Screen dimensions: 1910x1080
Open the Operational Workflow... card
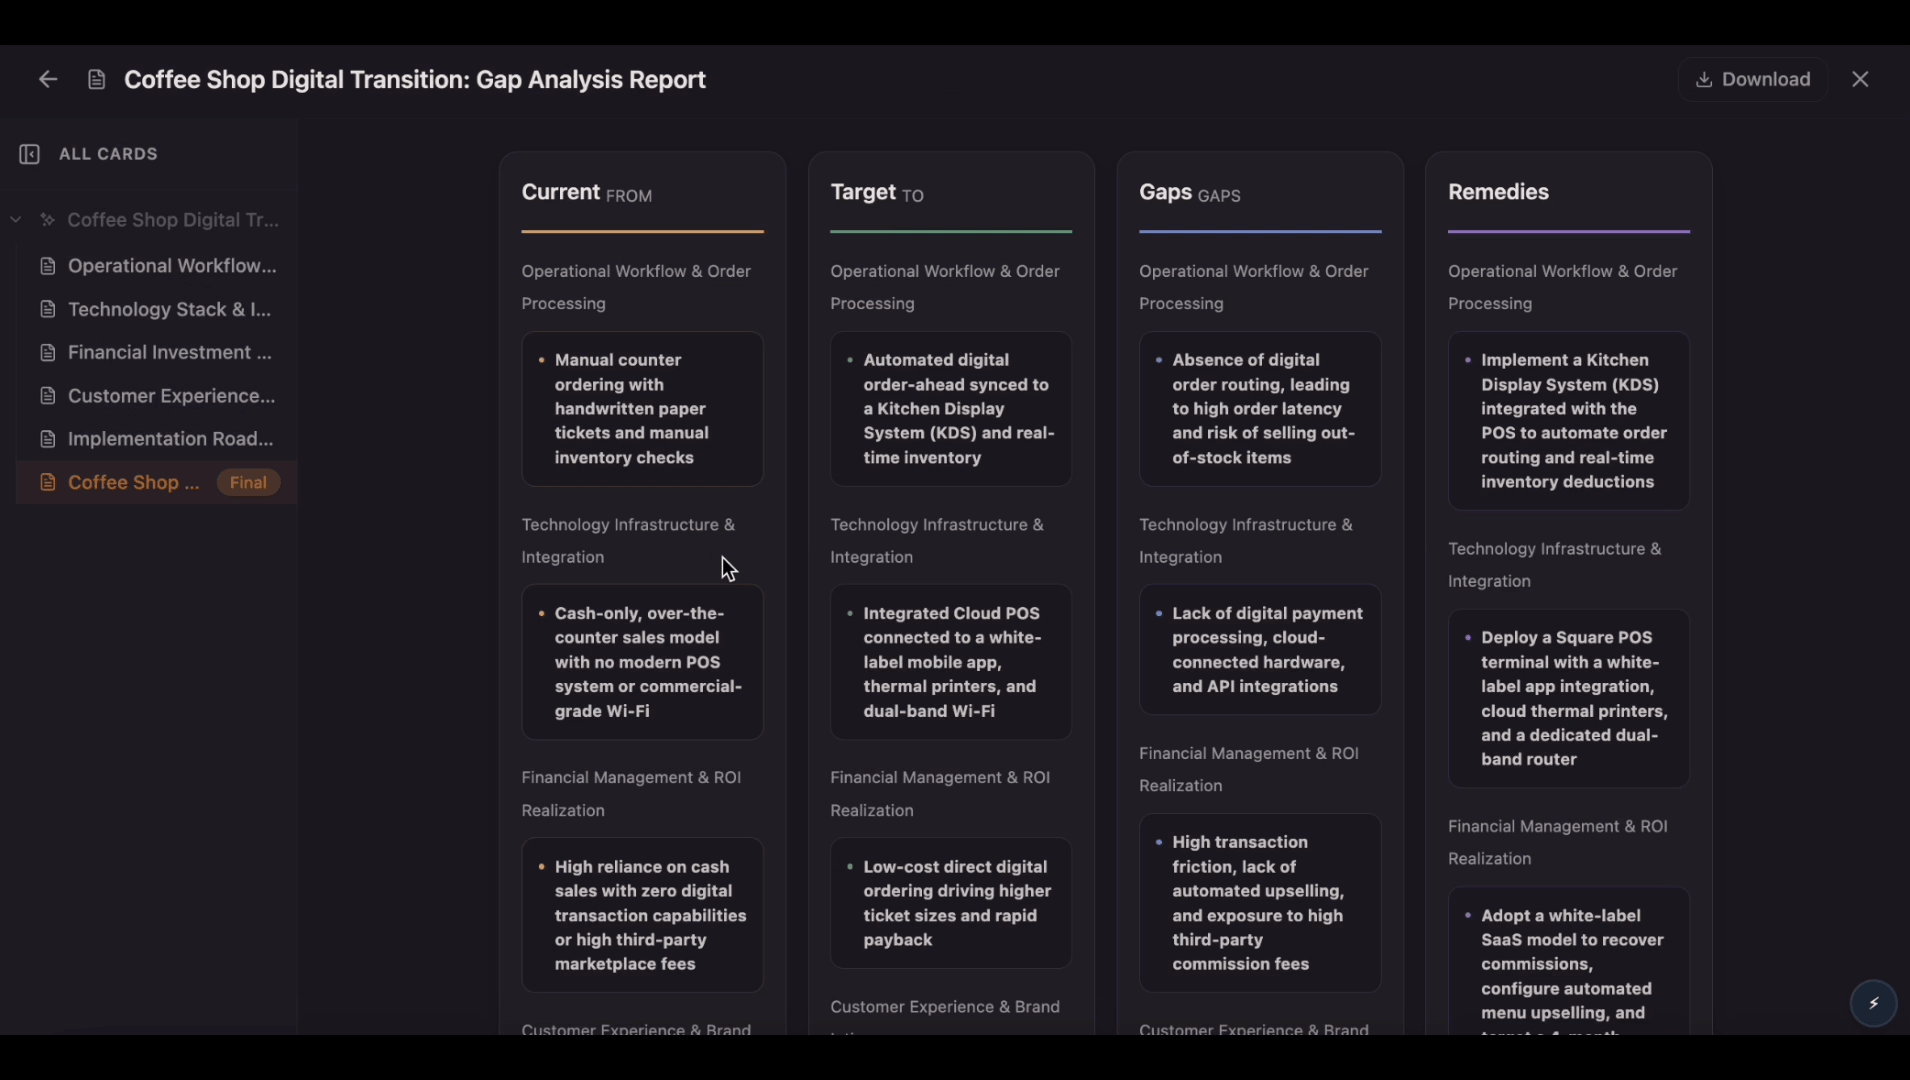point(157,266)
